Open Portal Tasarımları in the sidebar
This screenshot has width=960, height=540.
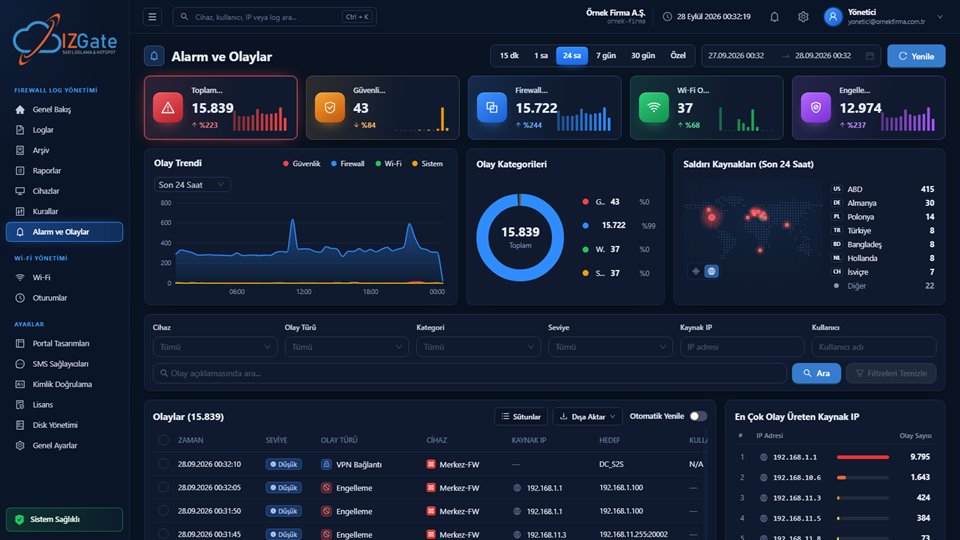coord(64,343)
